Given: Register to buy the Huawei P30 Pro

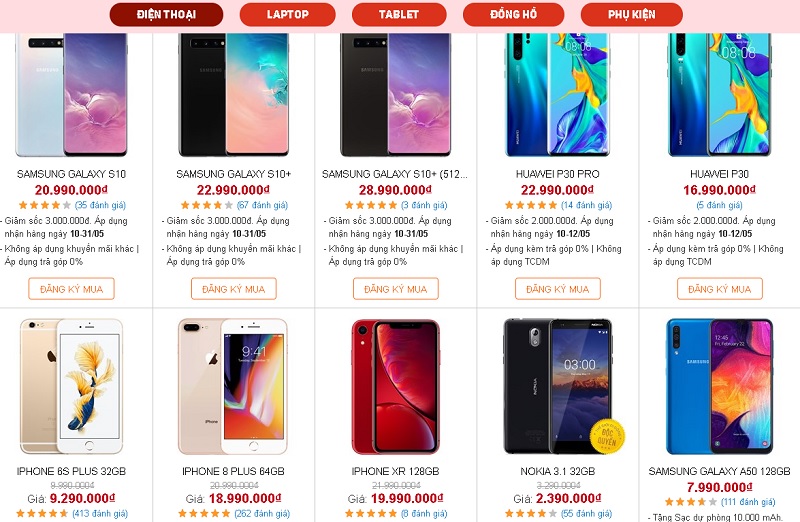Looking at the screenshot, I should 558,289.
